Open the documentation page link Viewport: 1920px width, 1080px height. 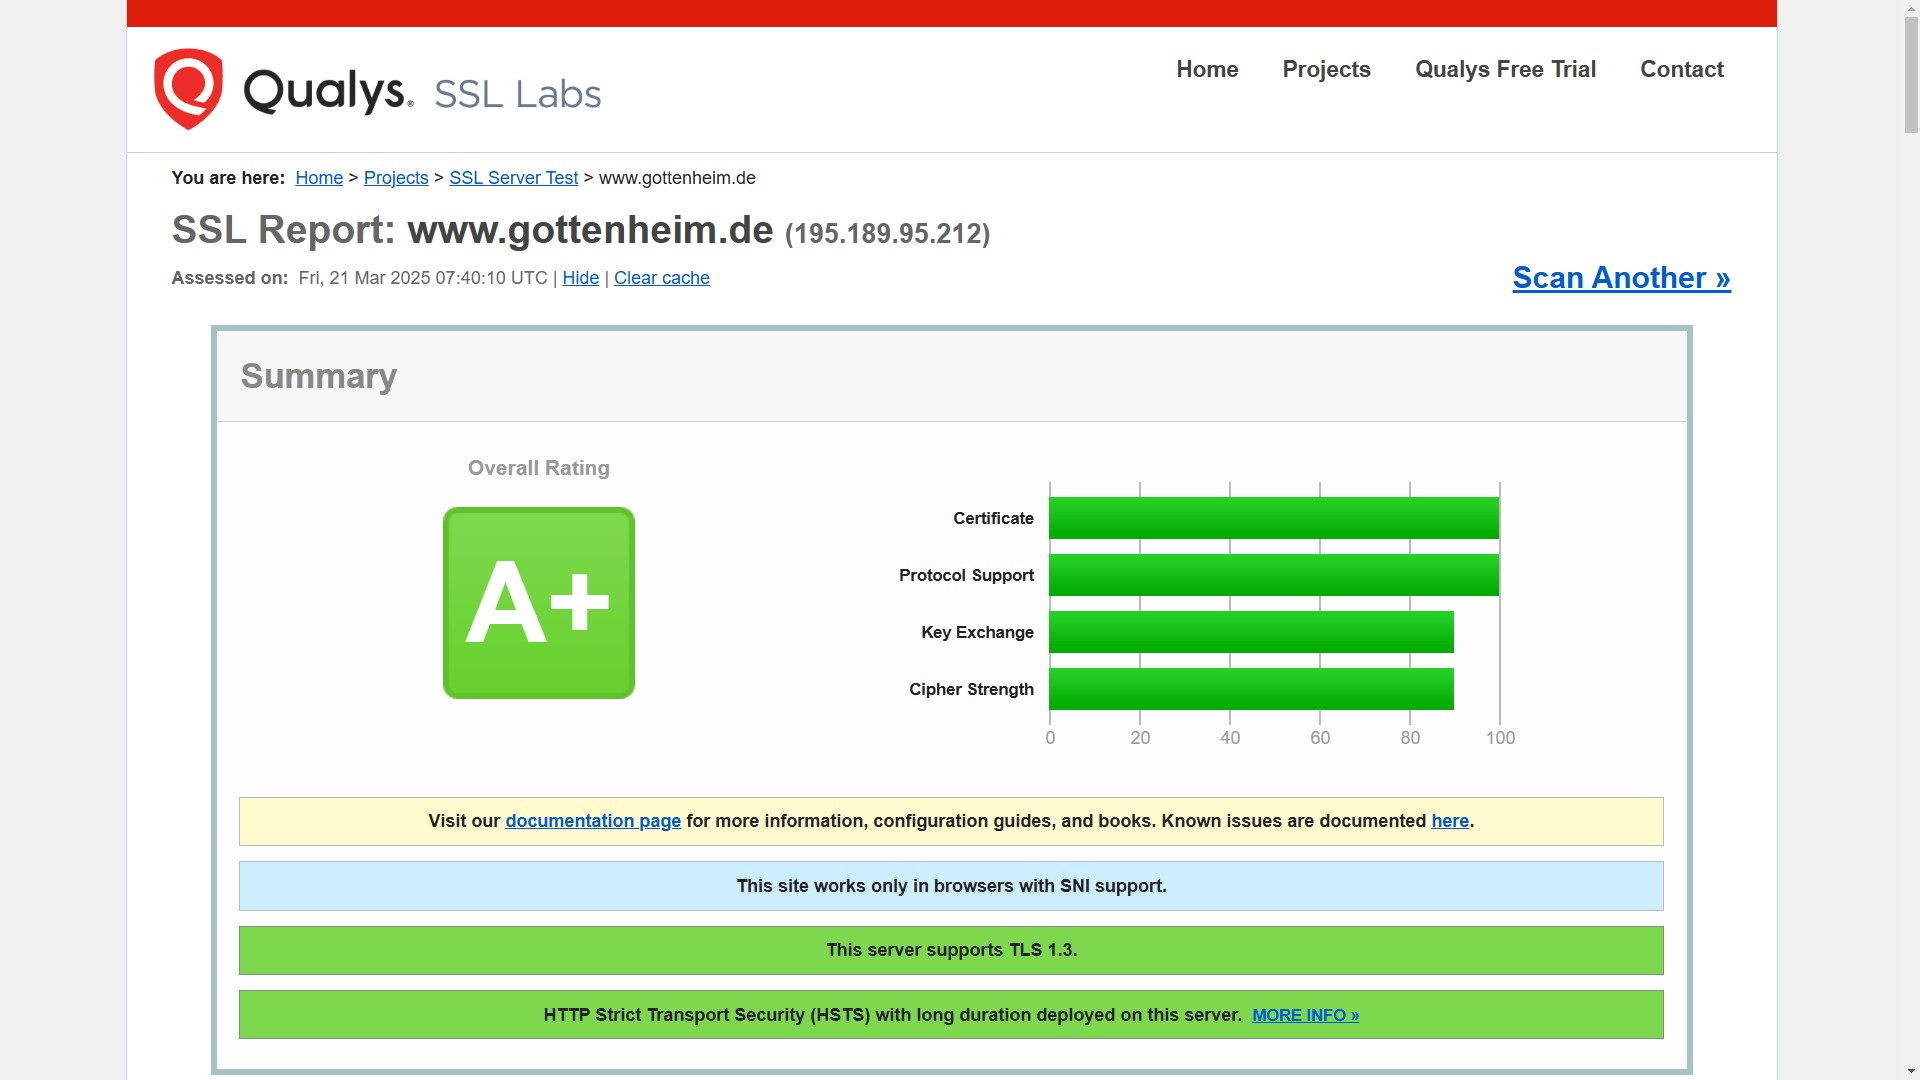[x=593, y=821]
